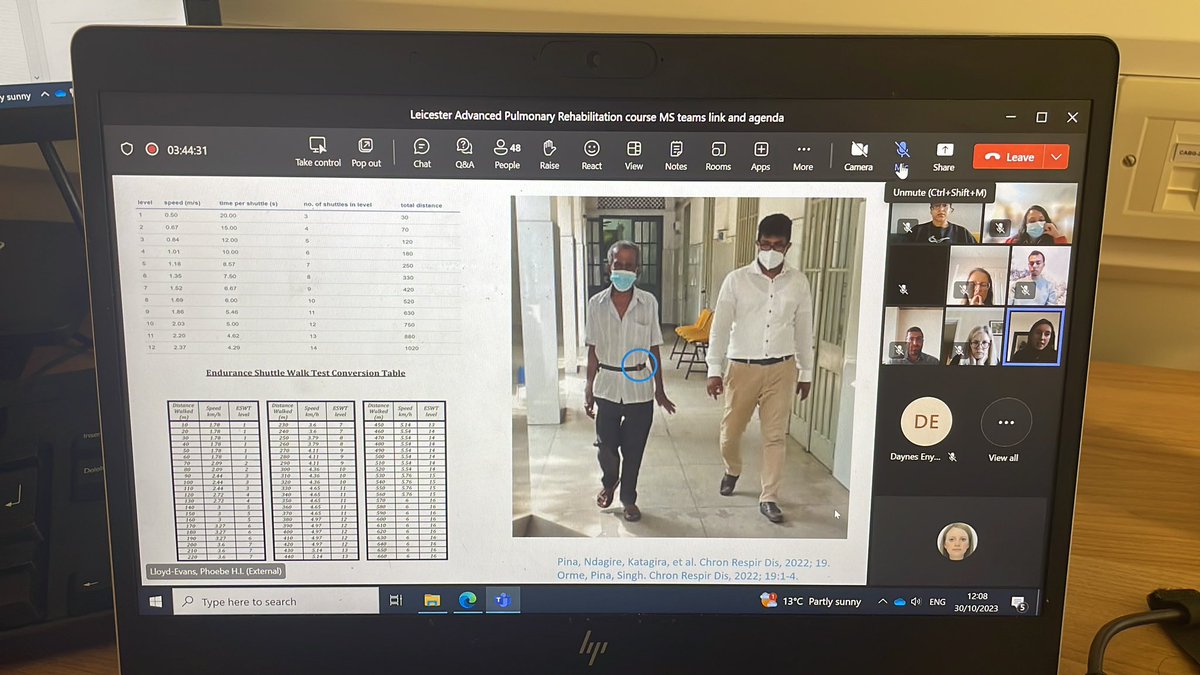Click the OneDrive cloud tray icon

click(899, 602)
